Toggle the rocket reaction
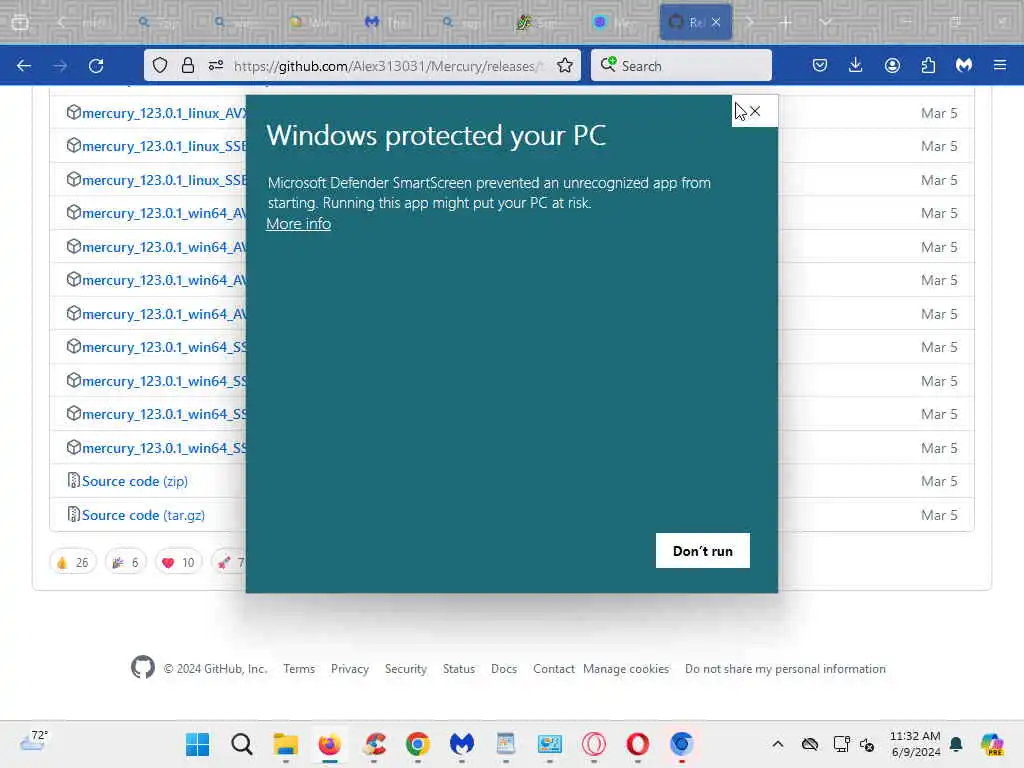1024x768 pixels. pyautogui.click(x=229, y=562)
